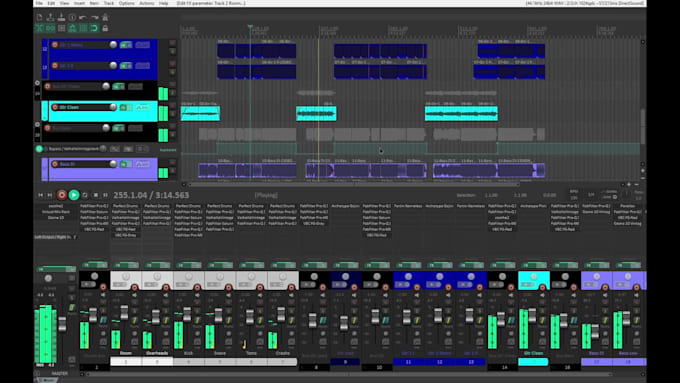This screenshot has height=383, width=680.
Task: Toggle the auto-crossfade toolbar icon
Action: 39,28
